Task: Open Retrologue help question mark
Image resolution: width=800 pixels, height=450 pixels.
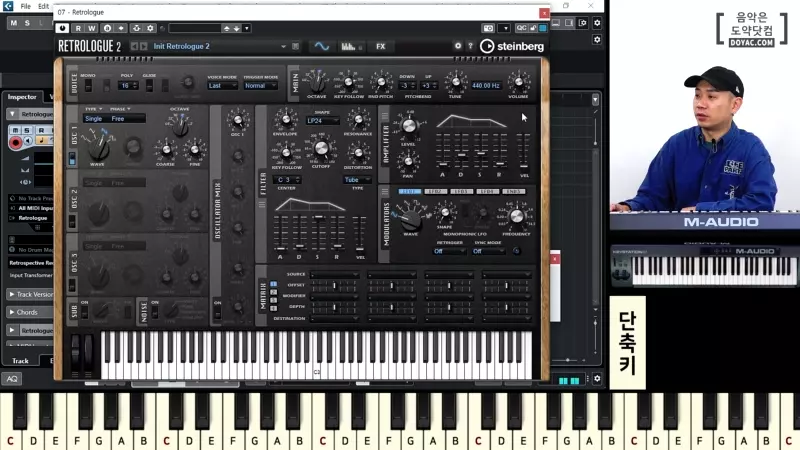Action: coord(470,46)
